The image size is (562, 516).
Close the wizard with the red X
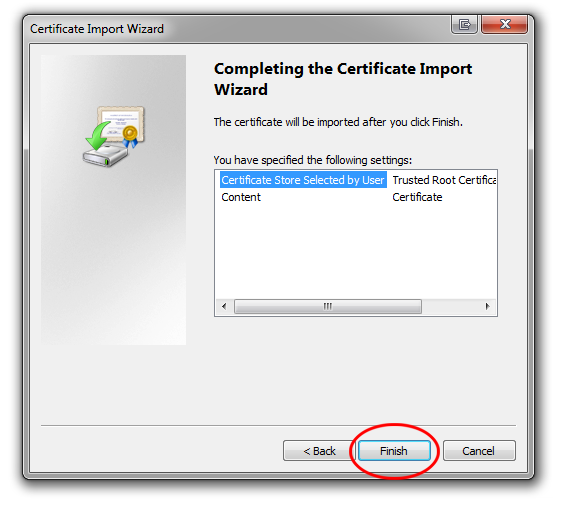coord(505,24)
